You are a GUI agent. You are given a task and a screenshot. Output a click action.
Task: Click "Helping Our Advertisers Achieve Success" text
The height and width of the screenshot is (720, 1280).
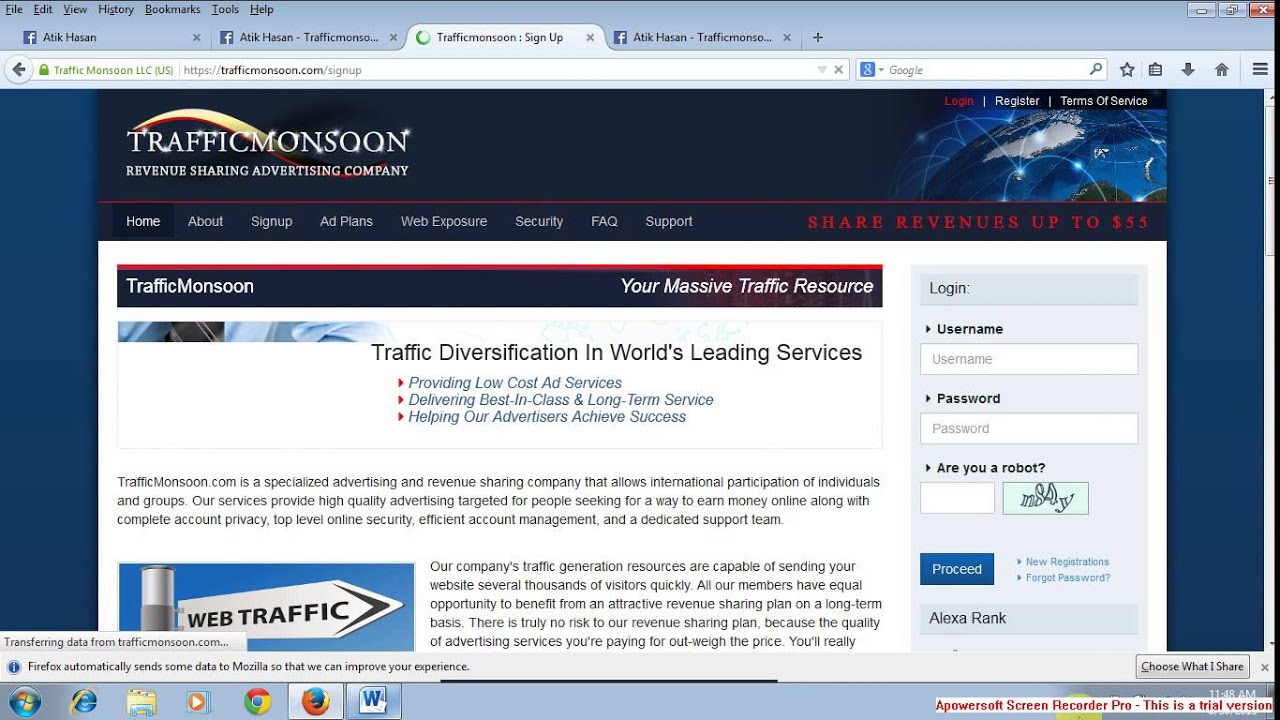547,417
